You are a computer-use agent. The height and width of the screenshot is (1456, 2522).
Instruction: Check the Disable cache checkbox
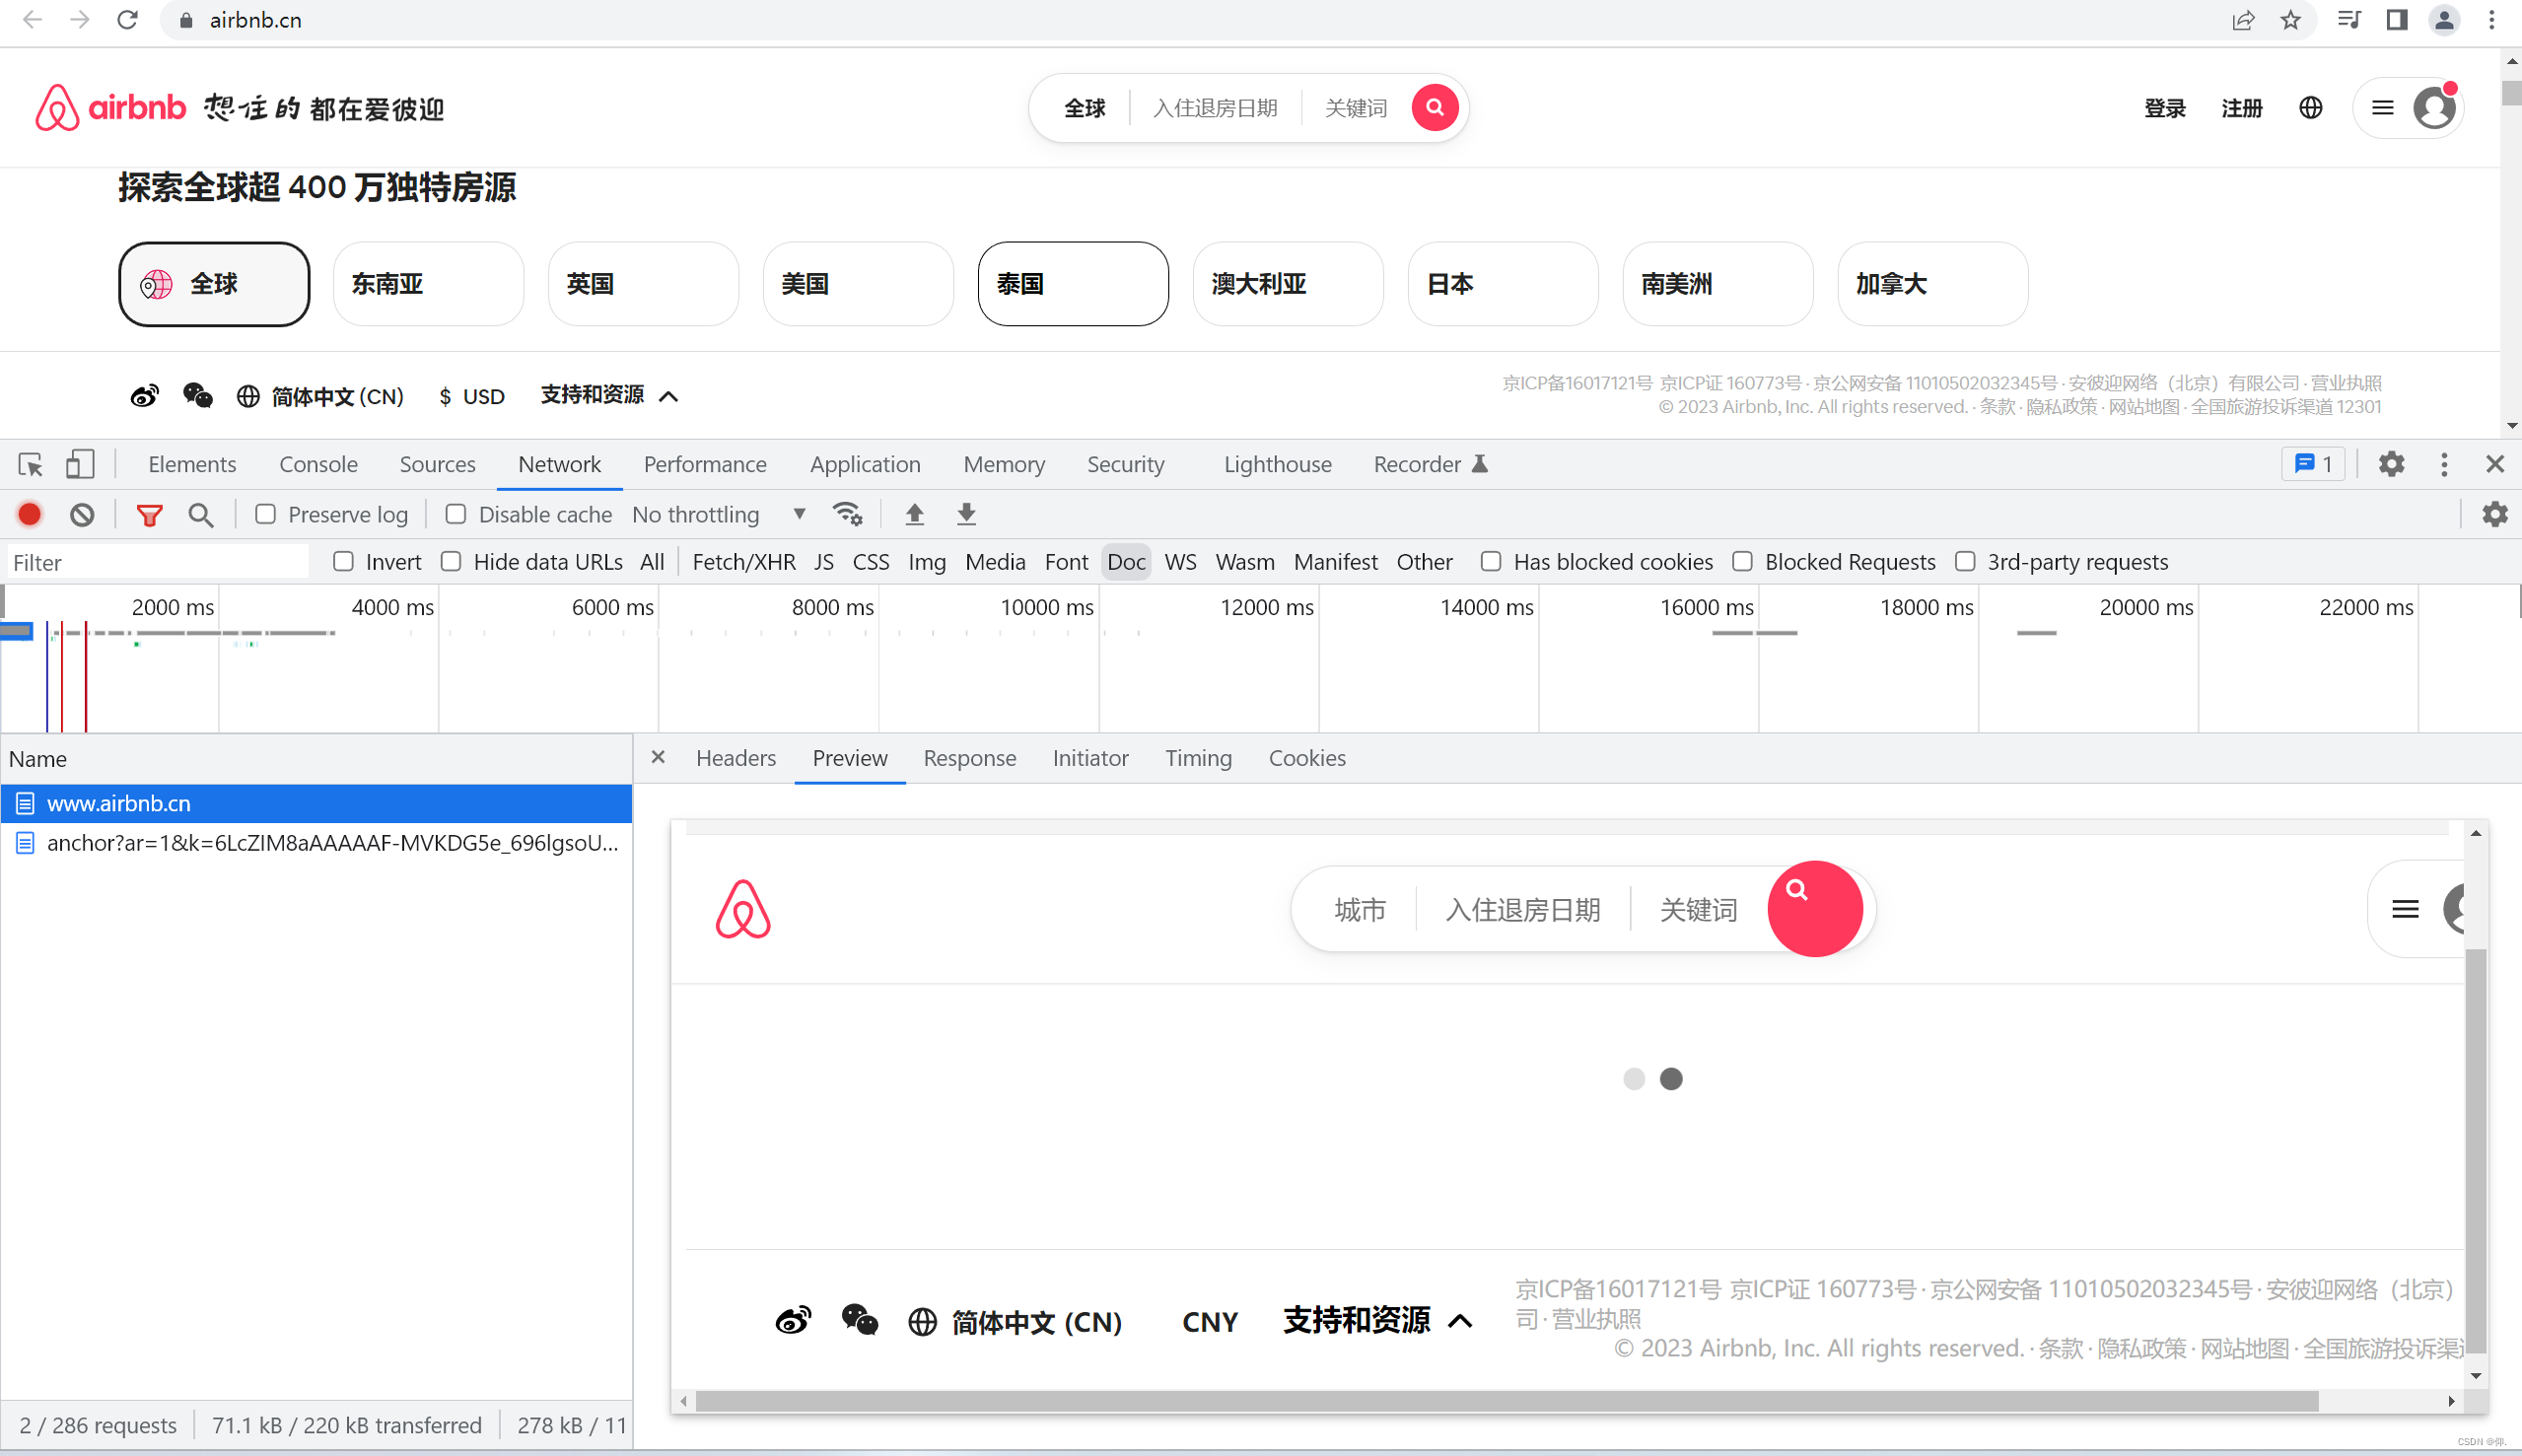[456, 514]
